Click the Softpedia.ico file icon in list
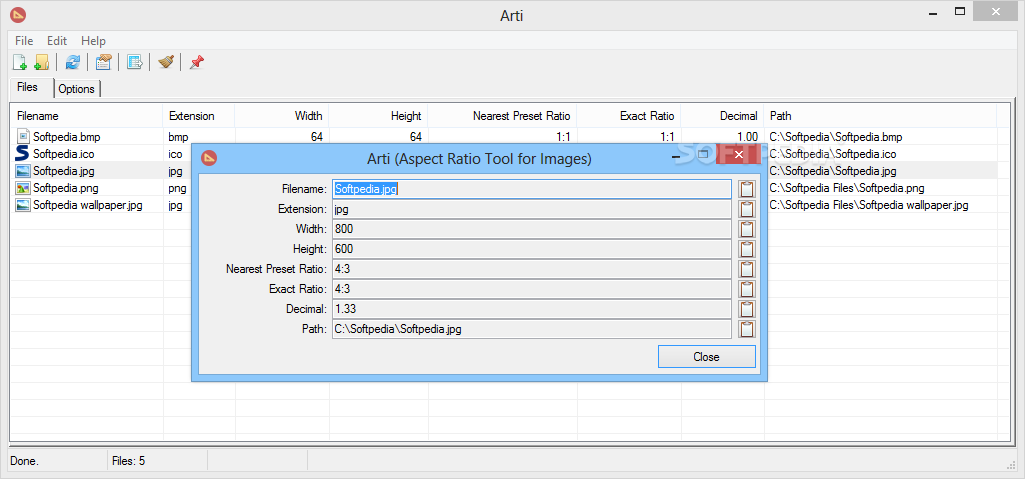The width and height of the screenshot is (1025, 479). 23,154
